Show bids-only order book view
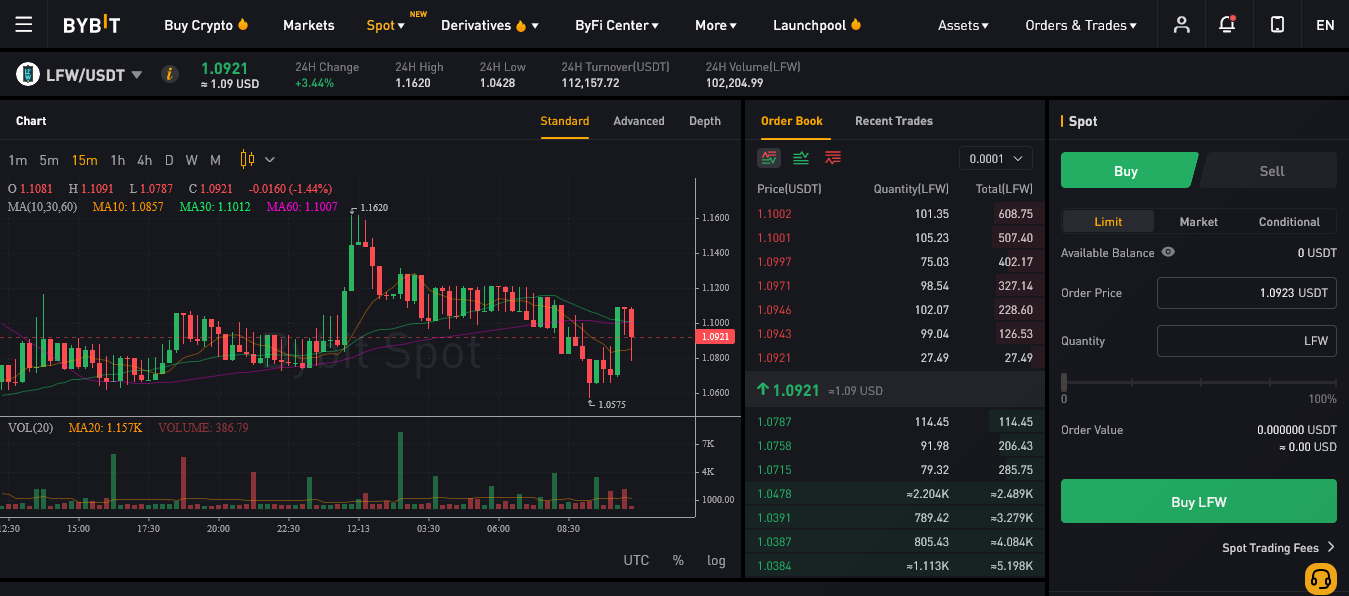The image size is (1349, 596). 801,158
